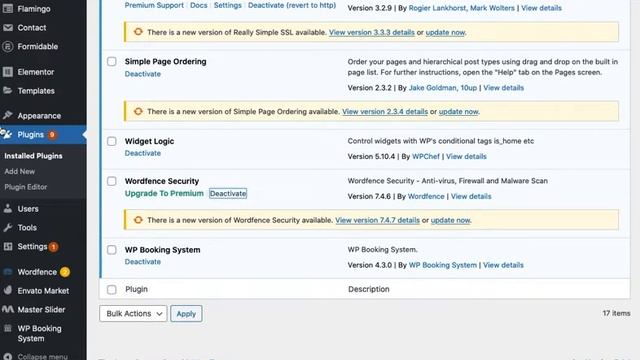
Task: Click the Flamingo sidebar icon
Action: [x=8, y=8]
